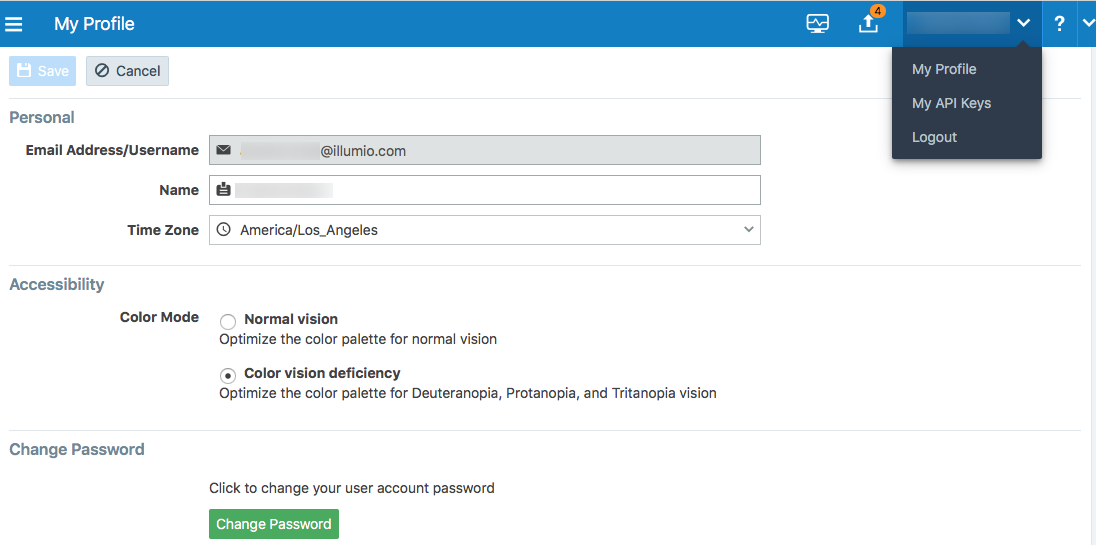The width and height of the screenshot is (1096, 545).
Task: Click the clock icon in Time Zone field
Action: (223, 230)
